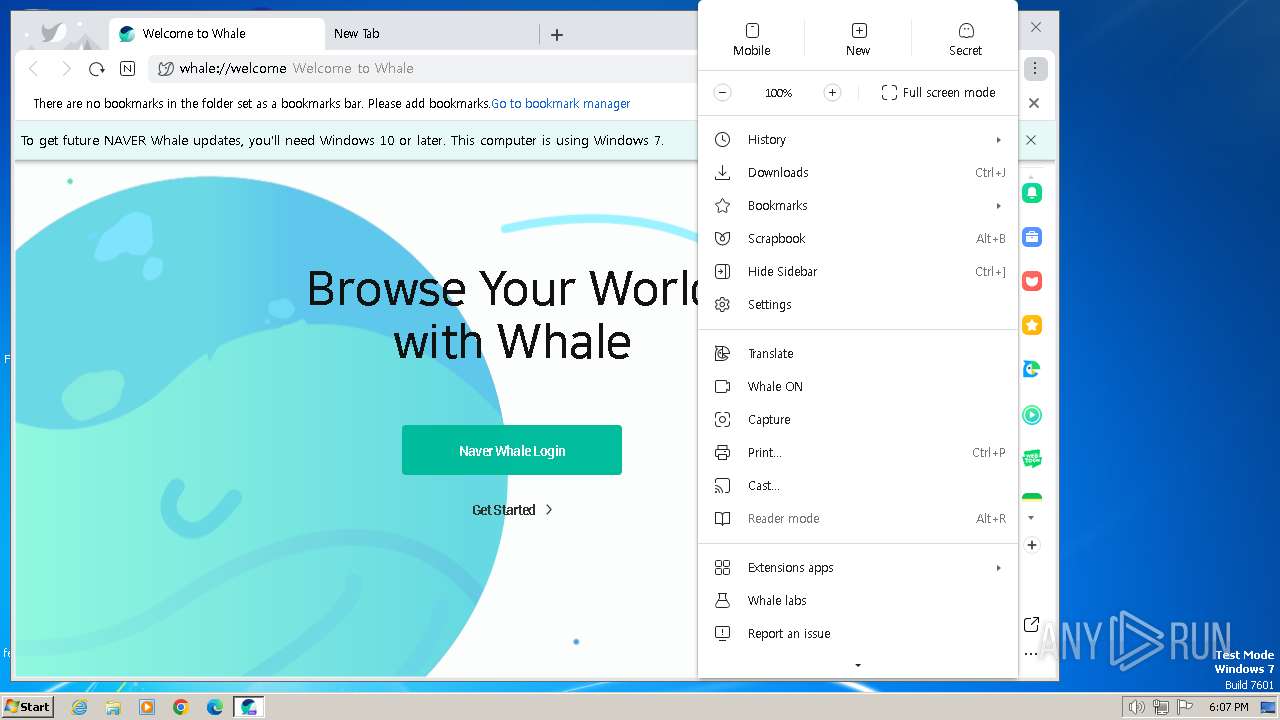Image resolution: width=1280 pixels, height=720 pixels.
Task: Add a new tab with plus button
Action: (557, 35)
